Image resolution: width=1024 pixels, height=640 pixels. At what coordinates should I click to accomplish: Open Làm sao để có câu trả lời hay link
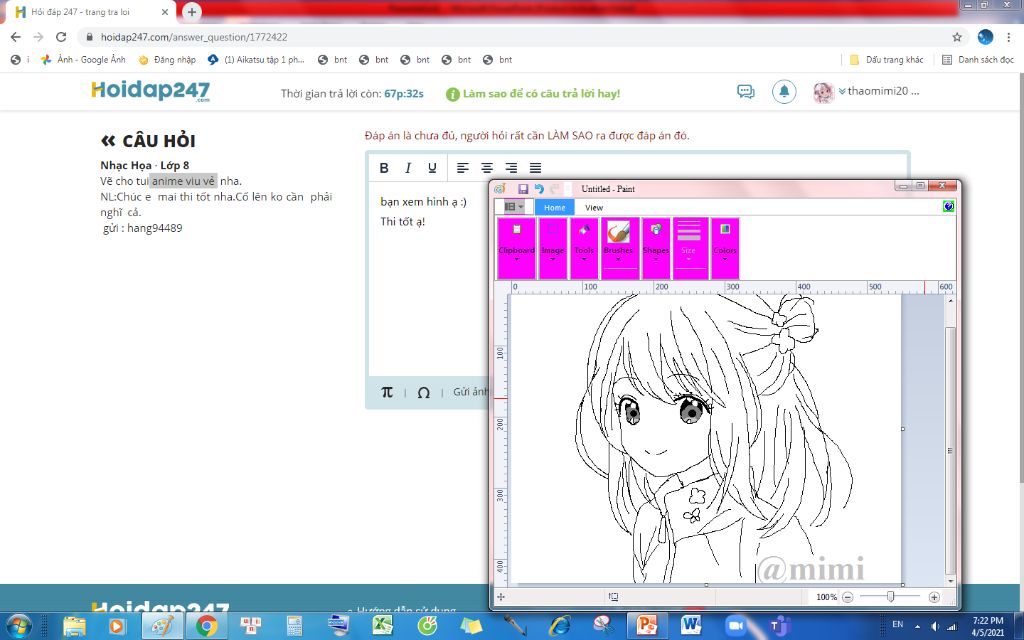pyautogui.click(x=534, y=93)
